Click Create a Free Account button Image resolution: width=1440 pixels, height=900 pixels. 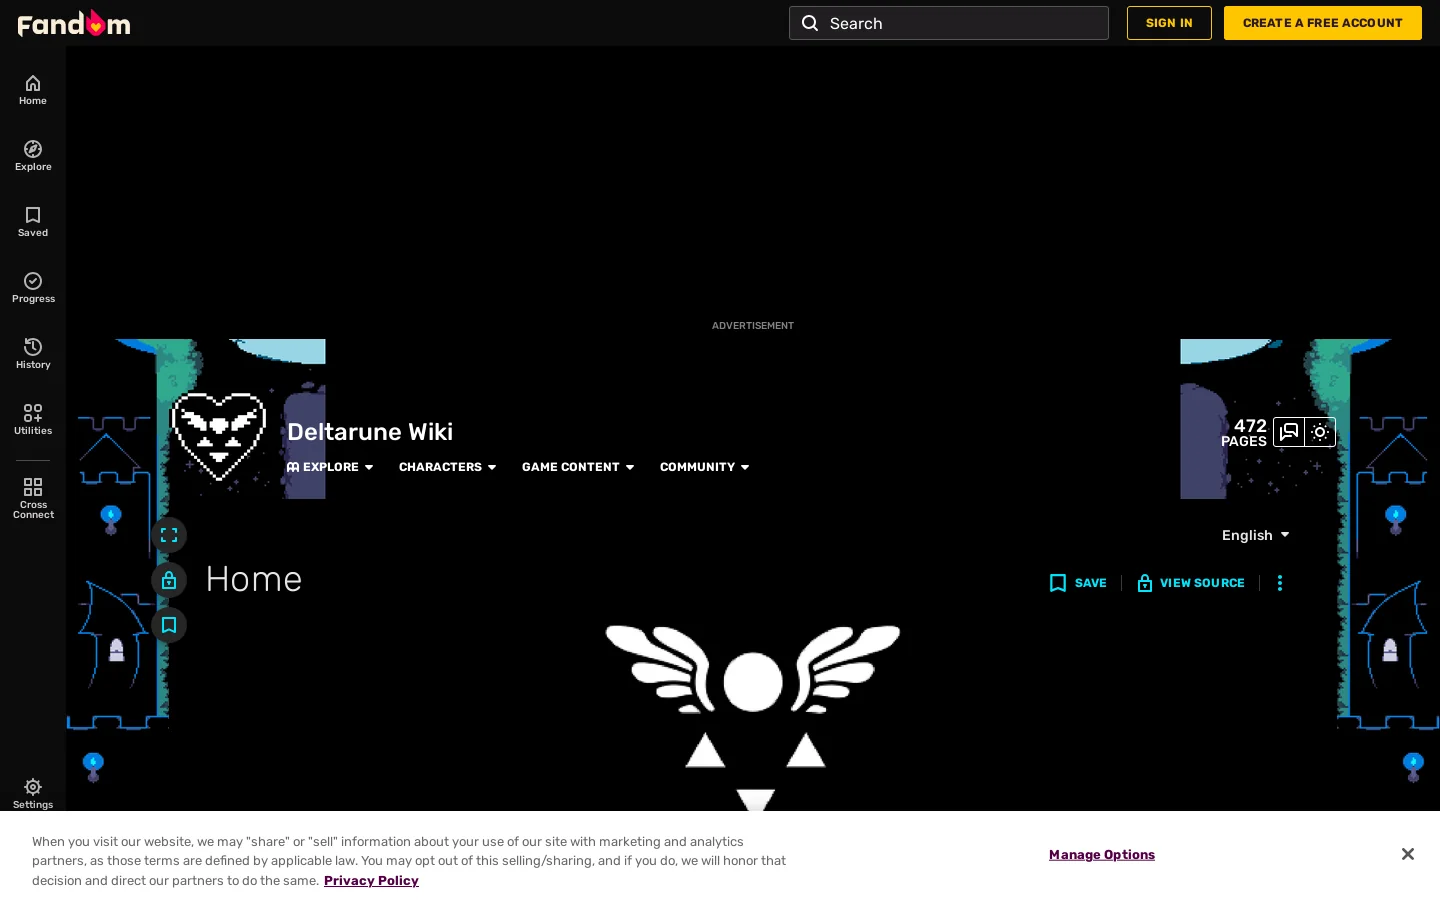click(1322, 23)
